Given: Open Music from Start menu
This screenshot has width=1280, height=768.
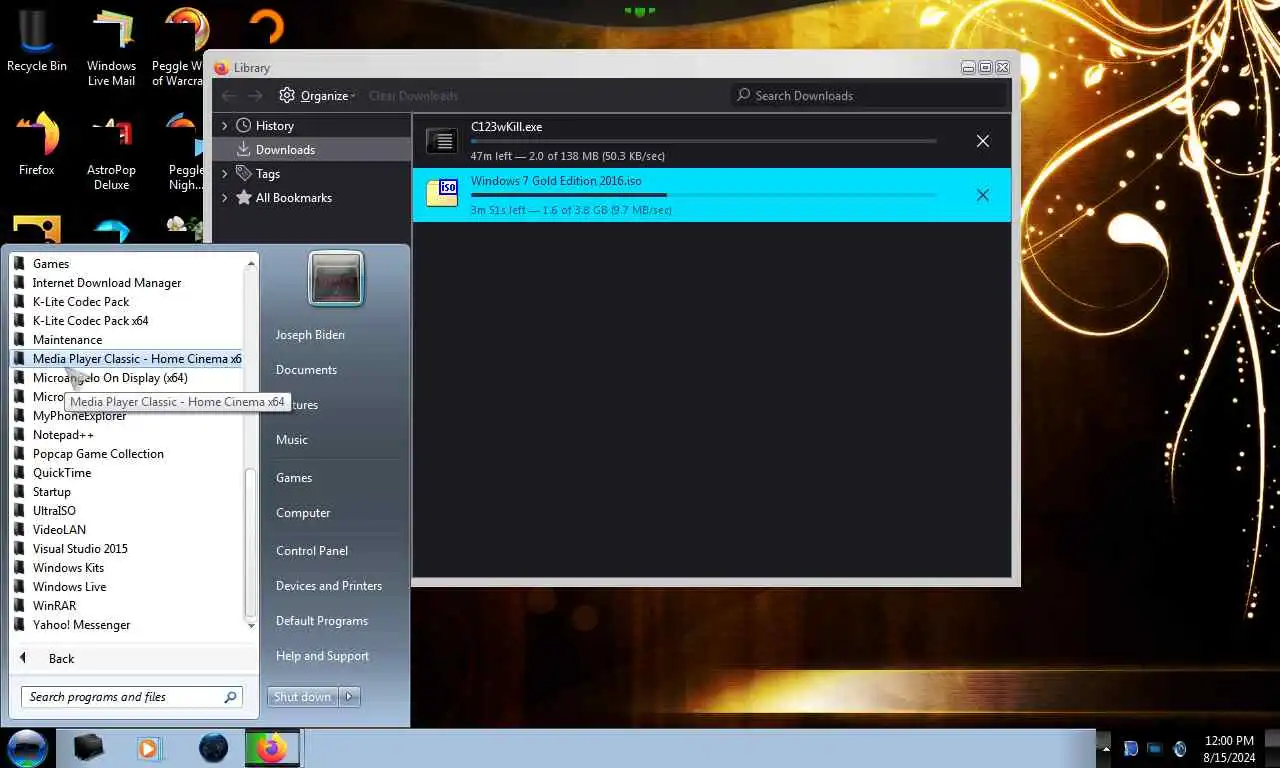Looking at the screenshot, I should tap(292, 440).
